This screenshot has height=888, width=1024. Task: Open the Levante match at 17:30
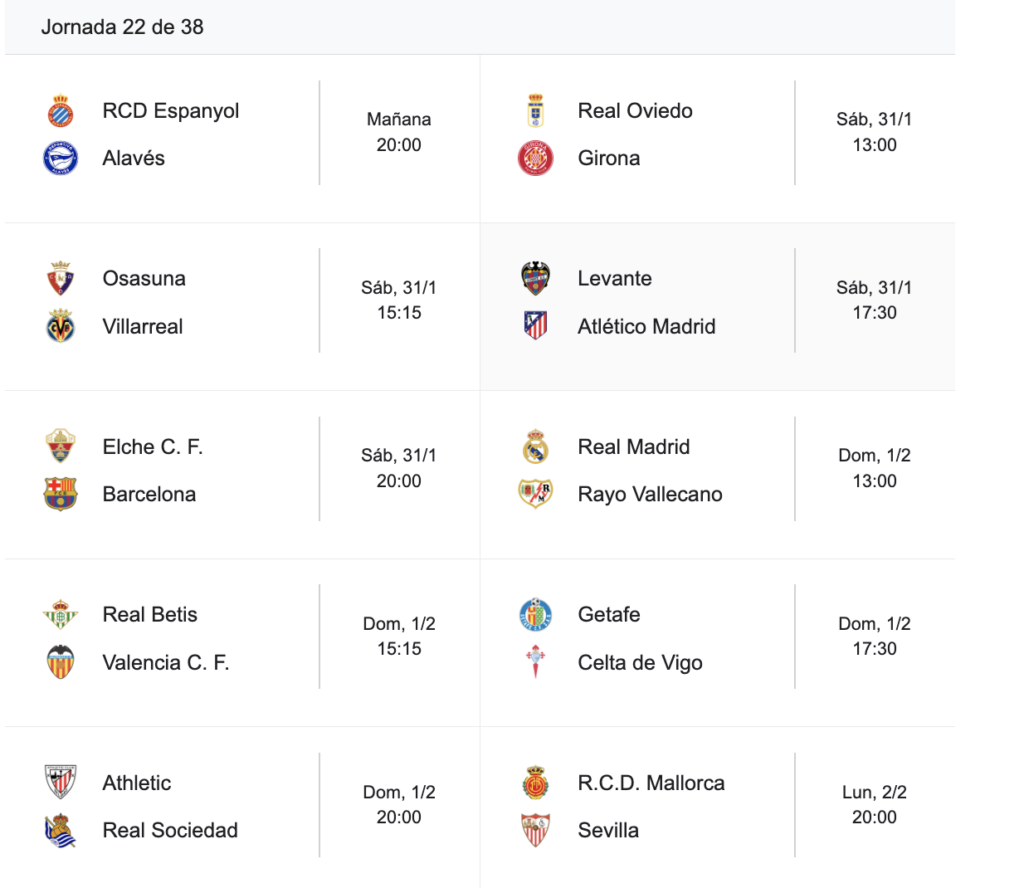coord(874,300)
